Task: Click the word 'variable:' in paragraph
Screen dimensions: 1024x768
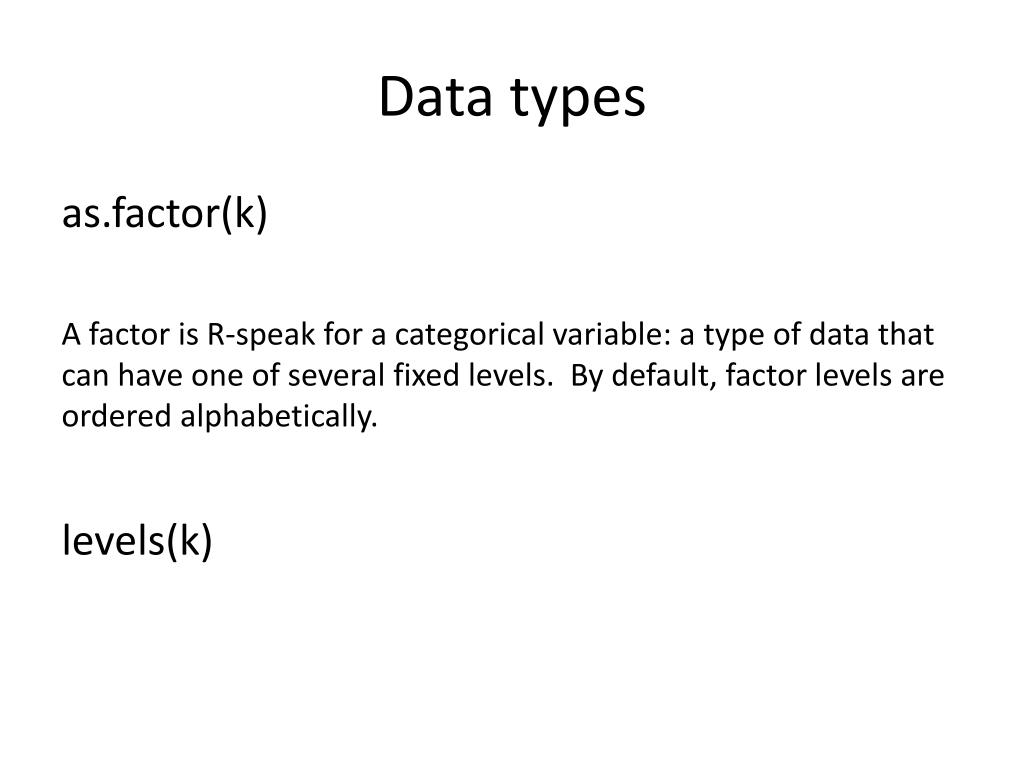Action: [612, 334]
